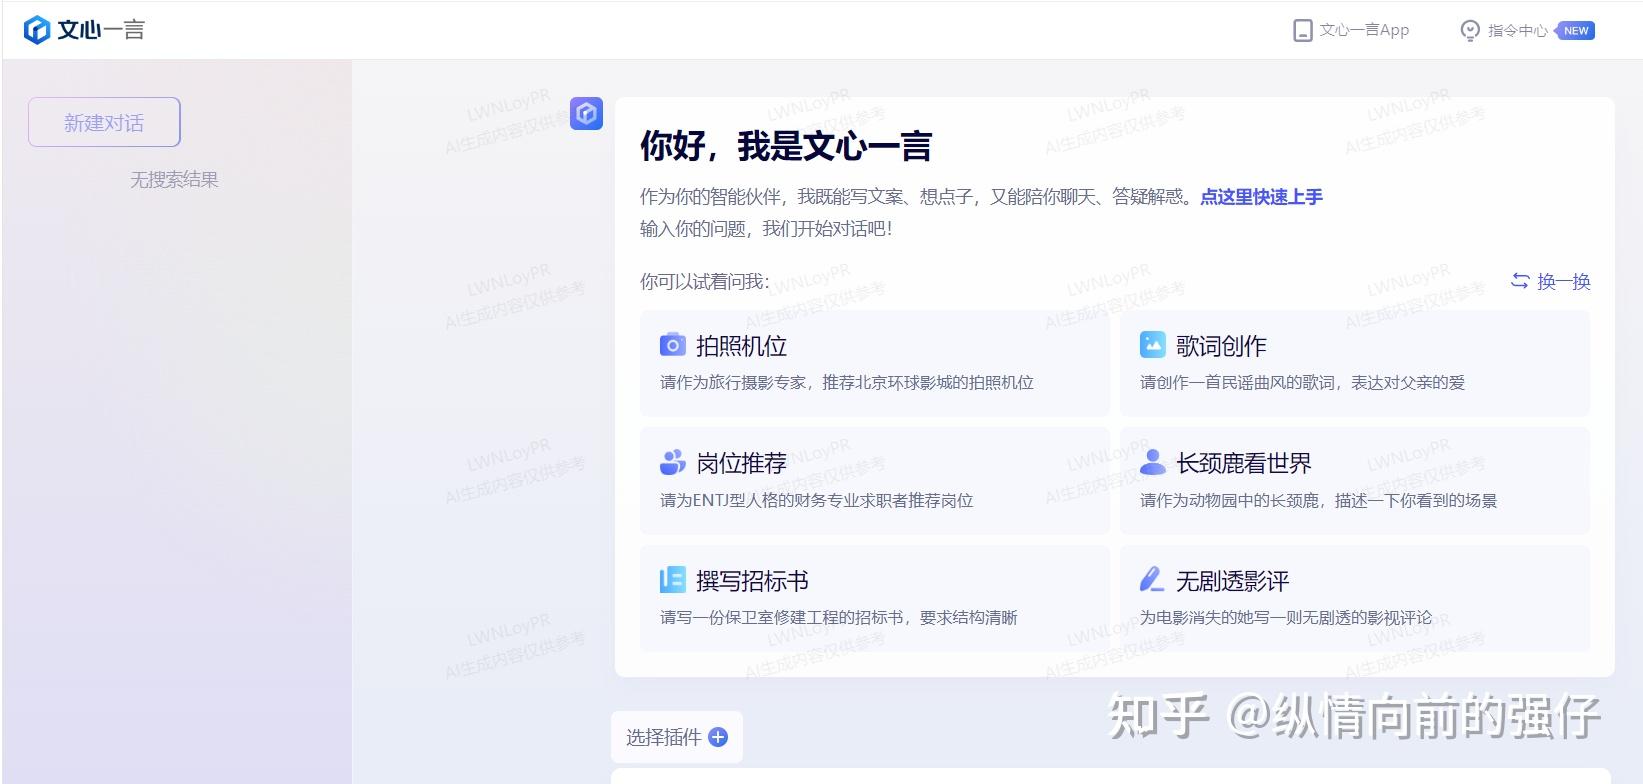Click the bot avatar beside the greeting
The image size is (1643, 784).
click(x=587, y=114)
